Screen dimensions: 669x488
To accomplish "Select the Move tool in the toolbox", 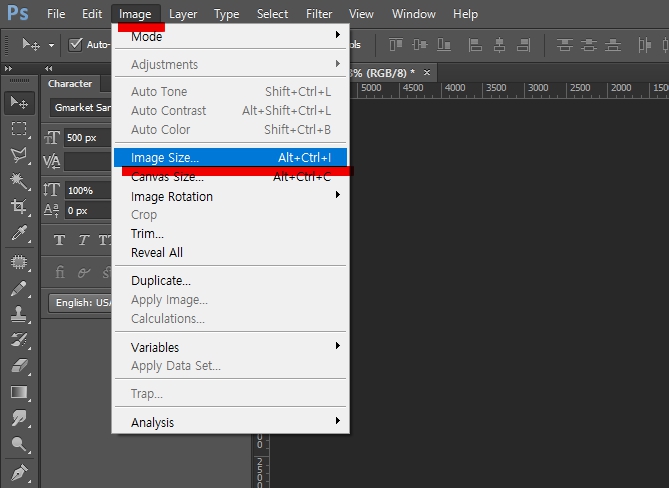I will 19,103.
